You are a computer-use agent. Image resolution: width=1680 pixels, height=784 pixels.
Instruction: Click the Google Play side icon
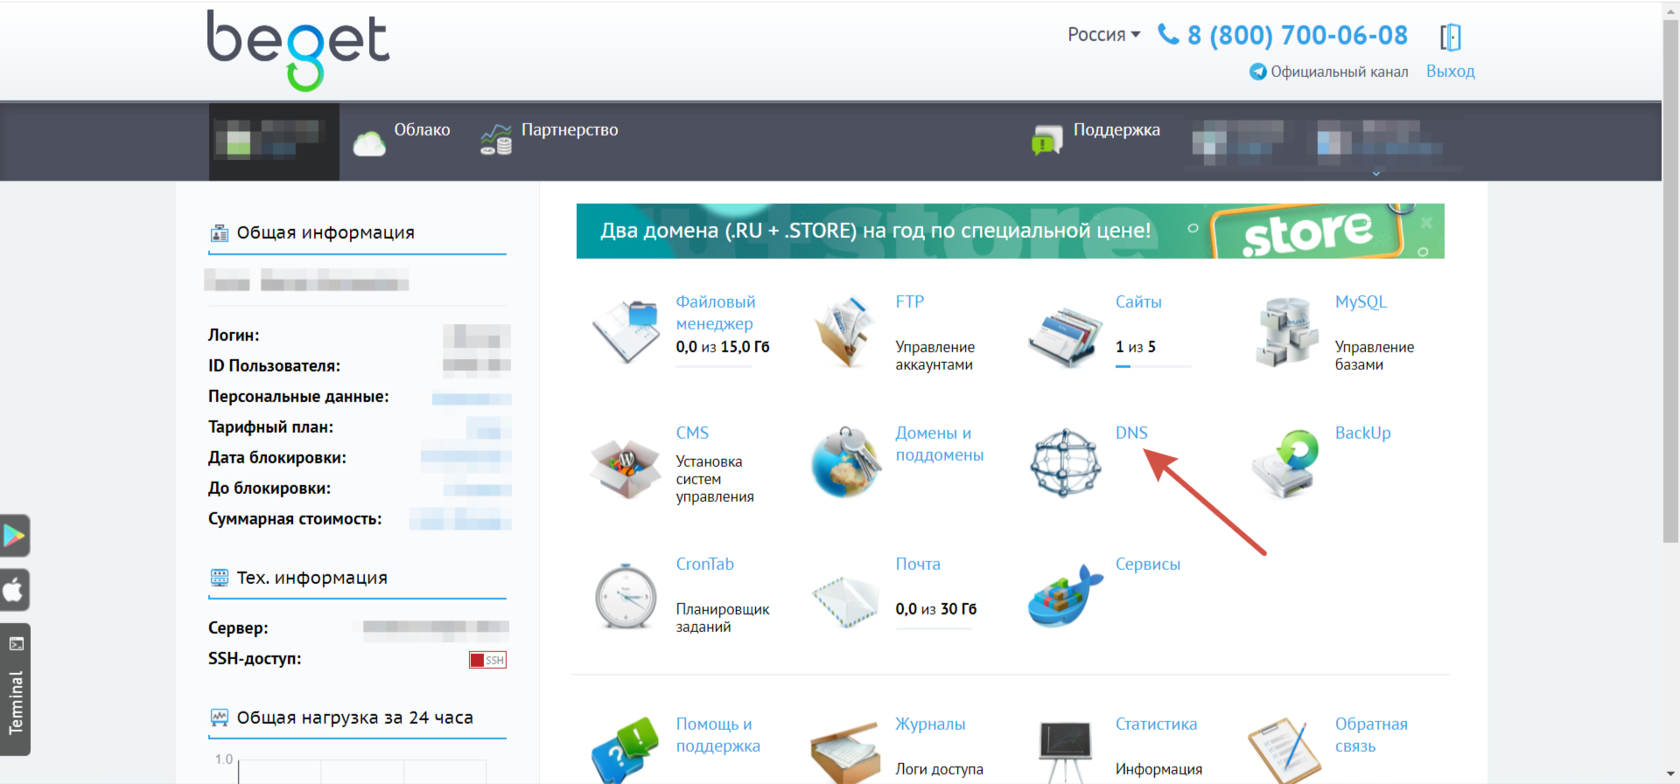click(x=15, y=535)
